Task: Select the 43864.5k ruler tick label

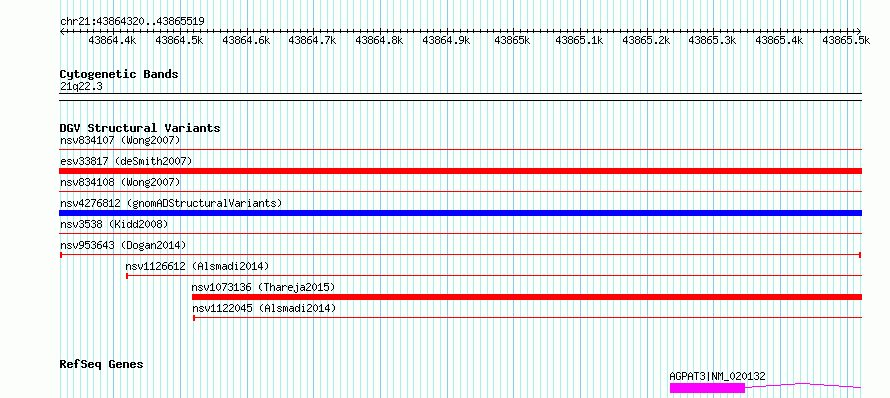Action: tap(179, 40)
